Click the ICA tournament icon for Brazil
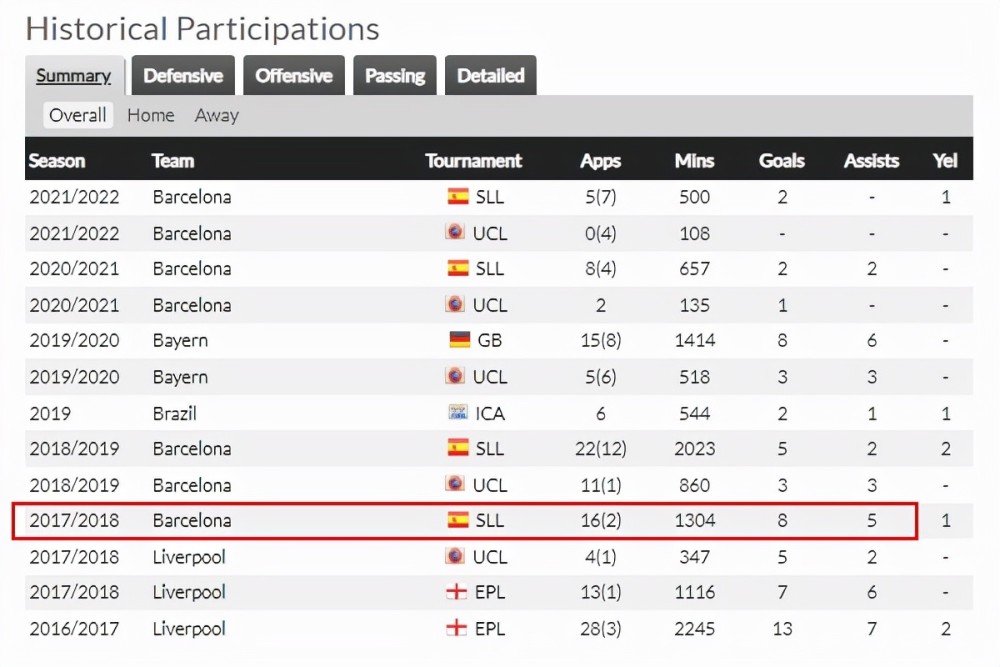Screen dimensions: 1000x667 pyautogui.click(x=459, y=413)
